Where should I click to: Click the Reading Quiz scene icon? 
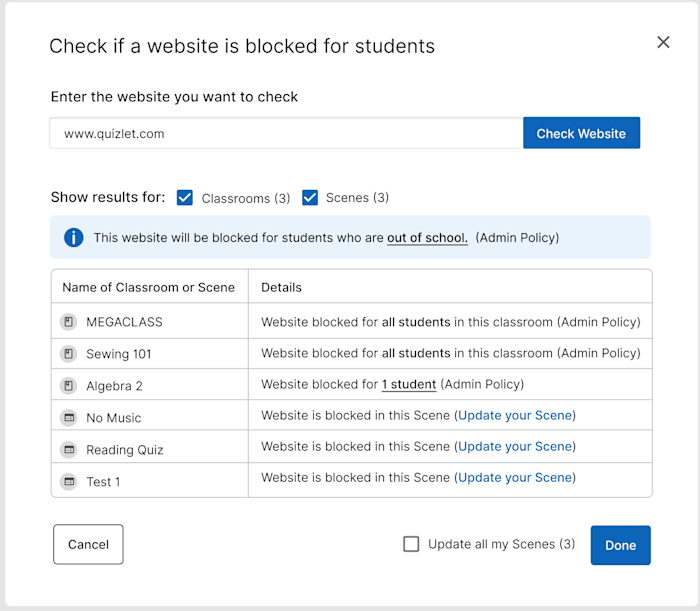pyautogui.click(x=69, y=449)
